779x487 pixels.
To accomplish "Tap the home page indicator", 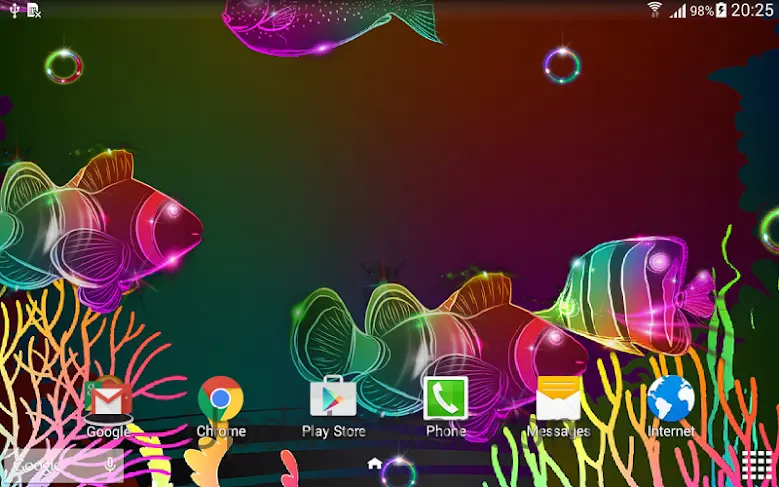I will 375,464.
